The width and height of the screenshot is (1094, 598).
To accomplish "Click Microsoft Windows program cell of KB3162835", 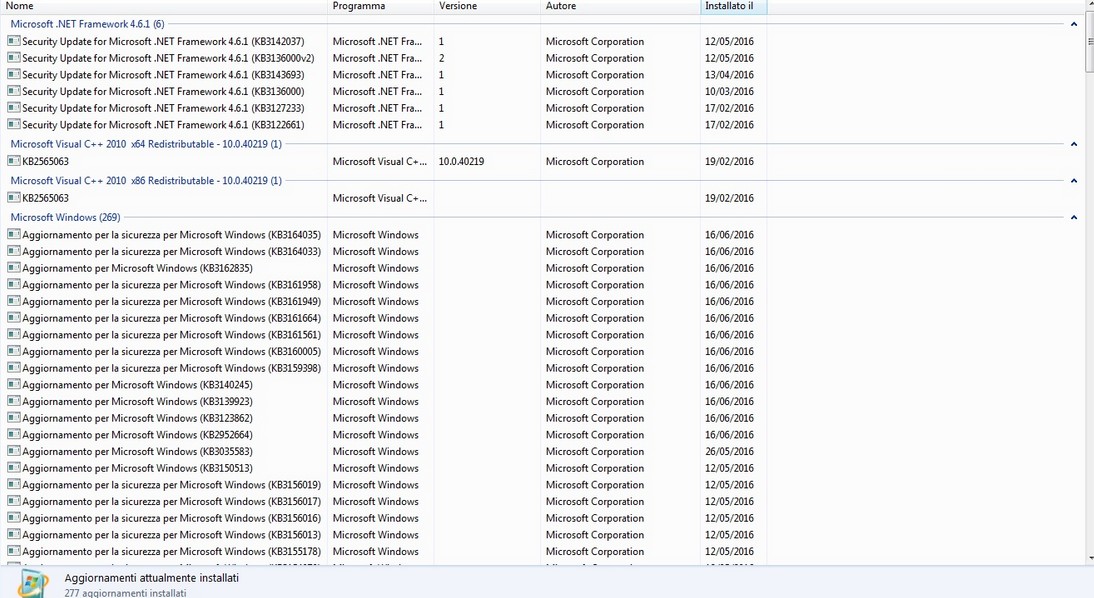I will pyautogui.click(x=375, y=268).
